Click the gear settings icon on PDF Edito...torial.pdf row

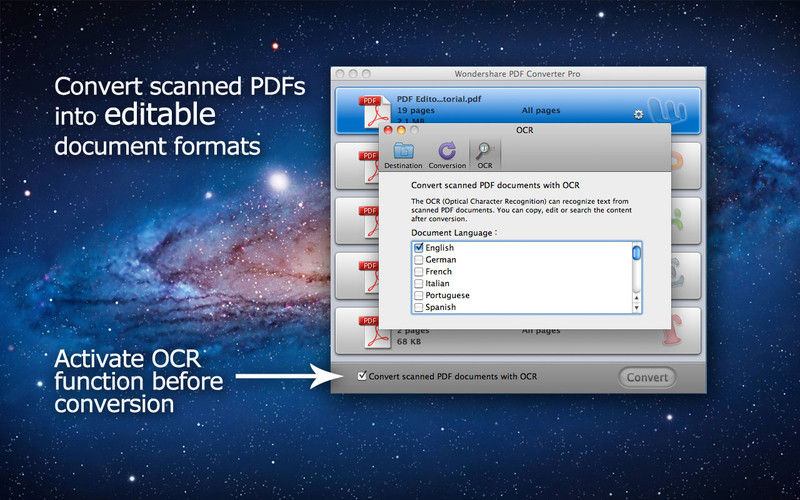[638, 115]
